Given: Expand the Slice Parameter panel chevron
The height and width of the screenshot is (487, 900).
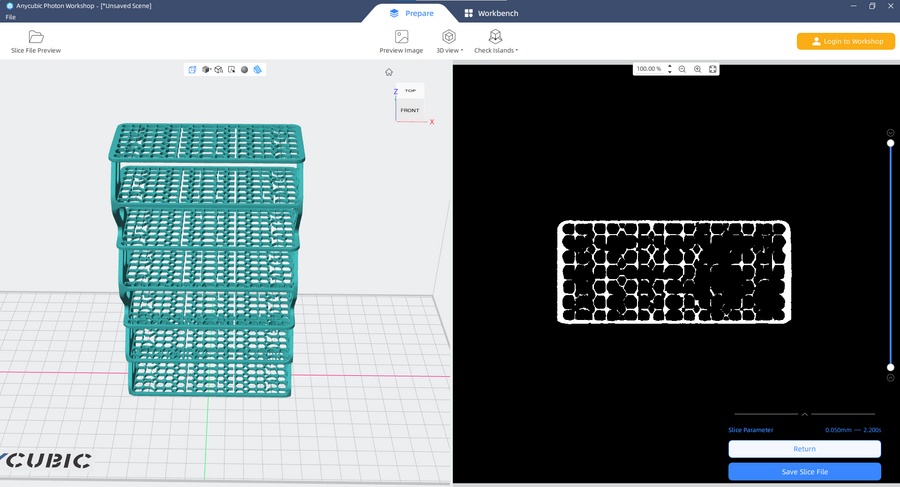Looking at the screenshot, I should click(x=804, y=414).
